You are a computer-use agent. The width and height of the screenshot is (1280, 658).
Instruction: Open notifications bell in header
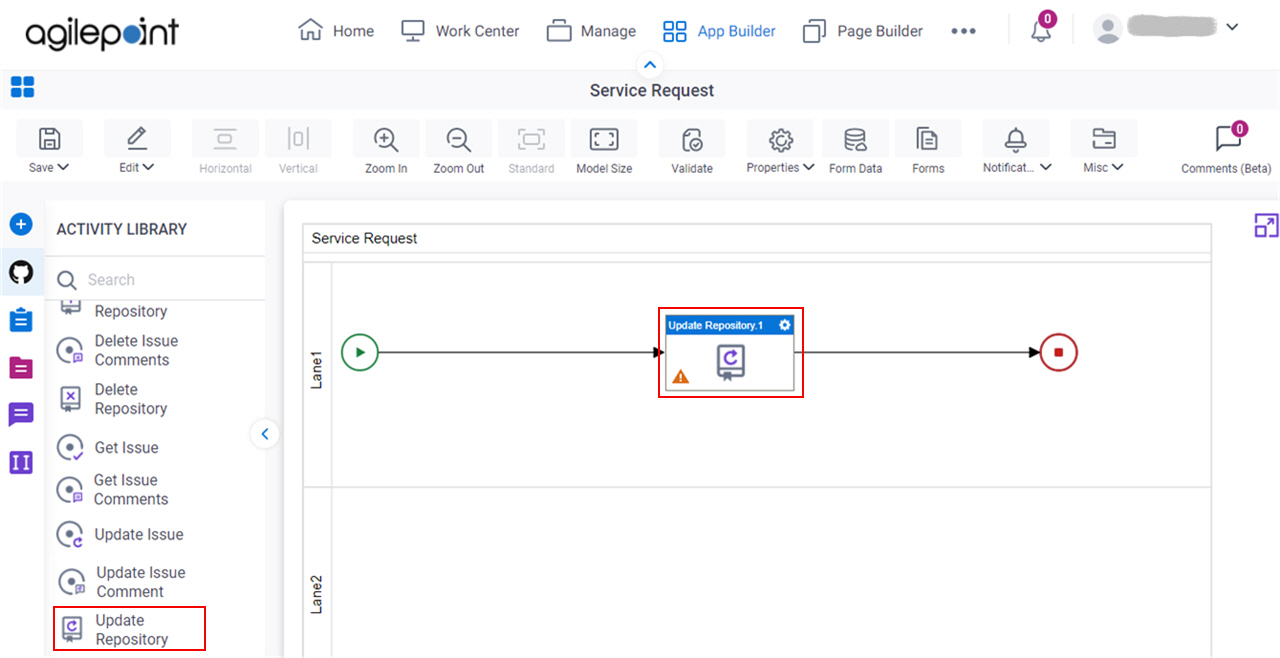[1041, 29]
